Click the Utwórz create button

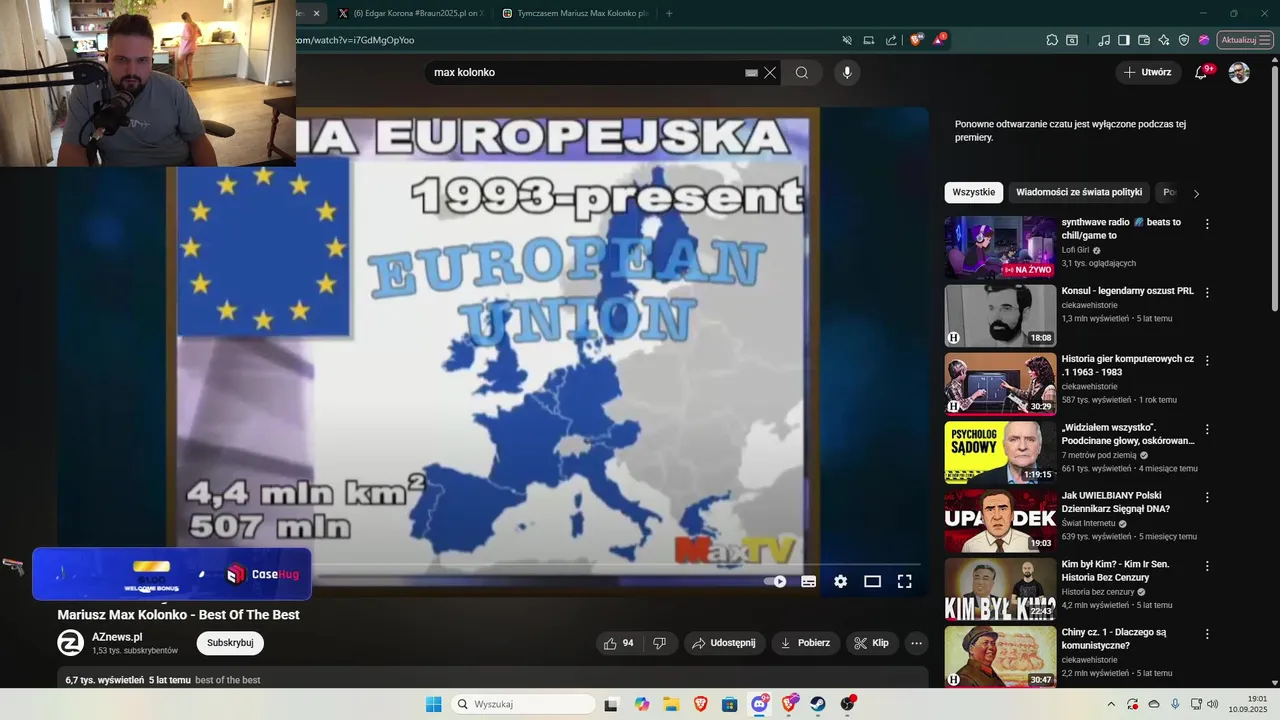pyautogui.click(x=1147, y=72)
